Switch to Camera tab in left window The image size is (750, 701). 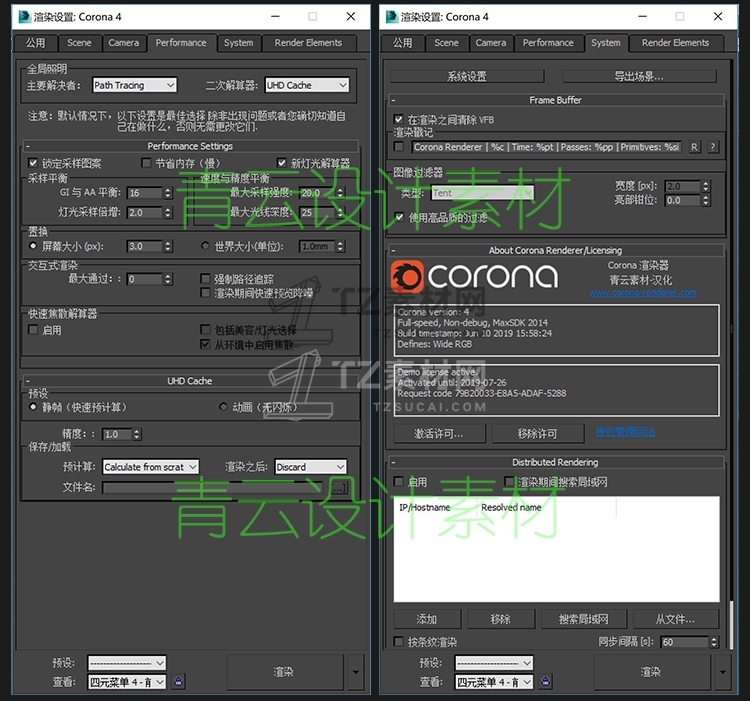pyautogui.click(x=123, y=43)
